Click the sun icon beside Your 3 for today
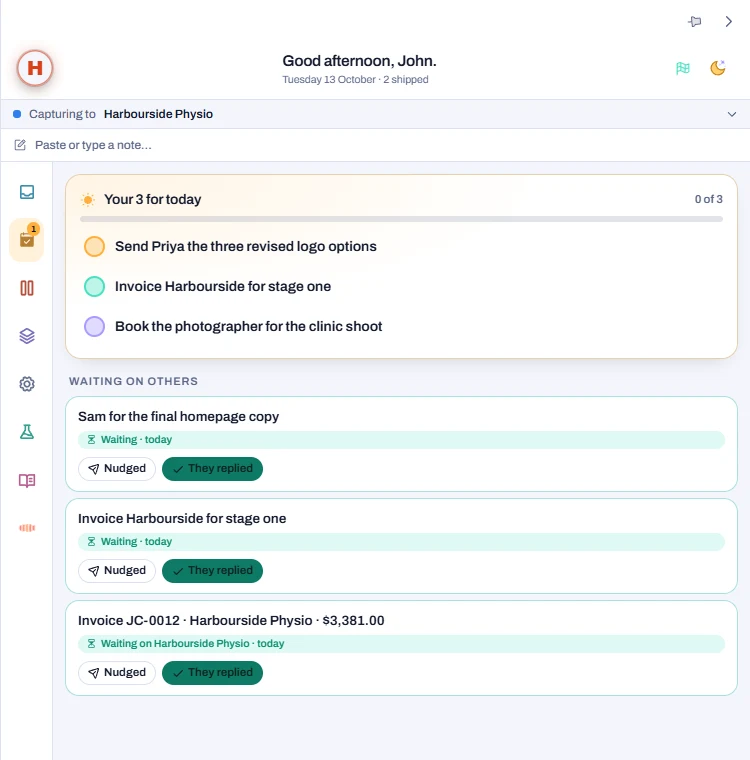The width and height of the screenshot is (750, 760). coord(88,199)
